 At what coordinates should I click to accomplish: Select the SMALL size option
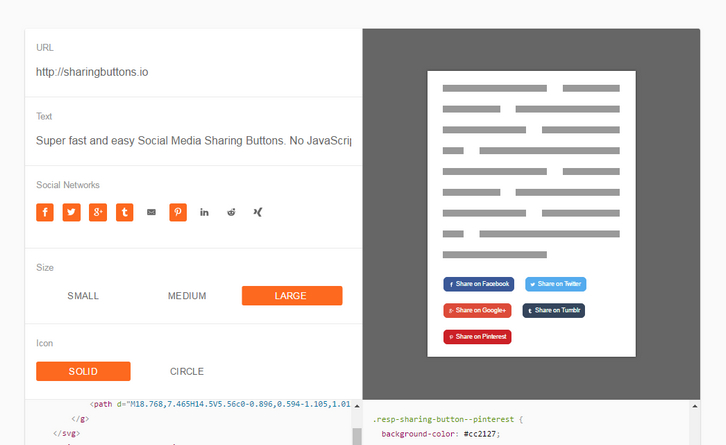point(83,296)
